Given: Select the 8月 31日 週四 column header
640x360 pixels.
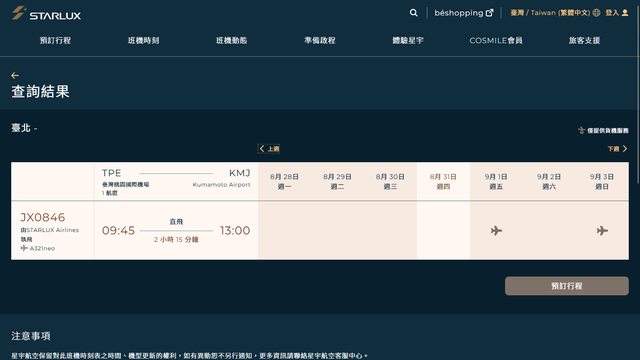Looking at the screenshot, I should 443,181.
